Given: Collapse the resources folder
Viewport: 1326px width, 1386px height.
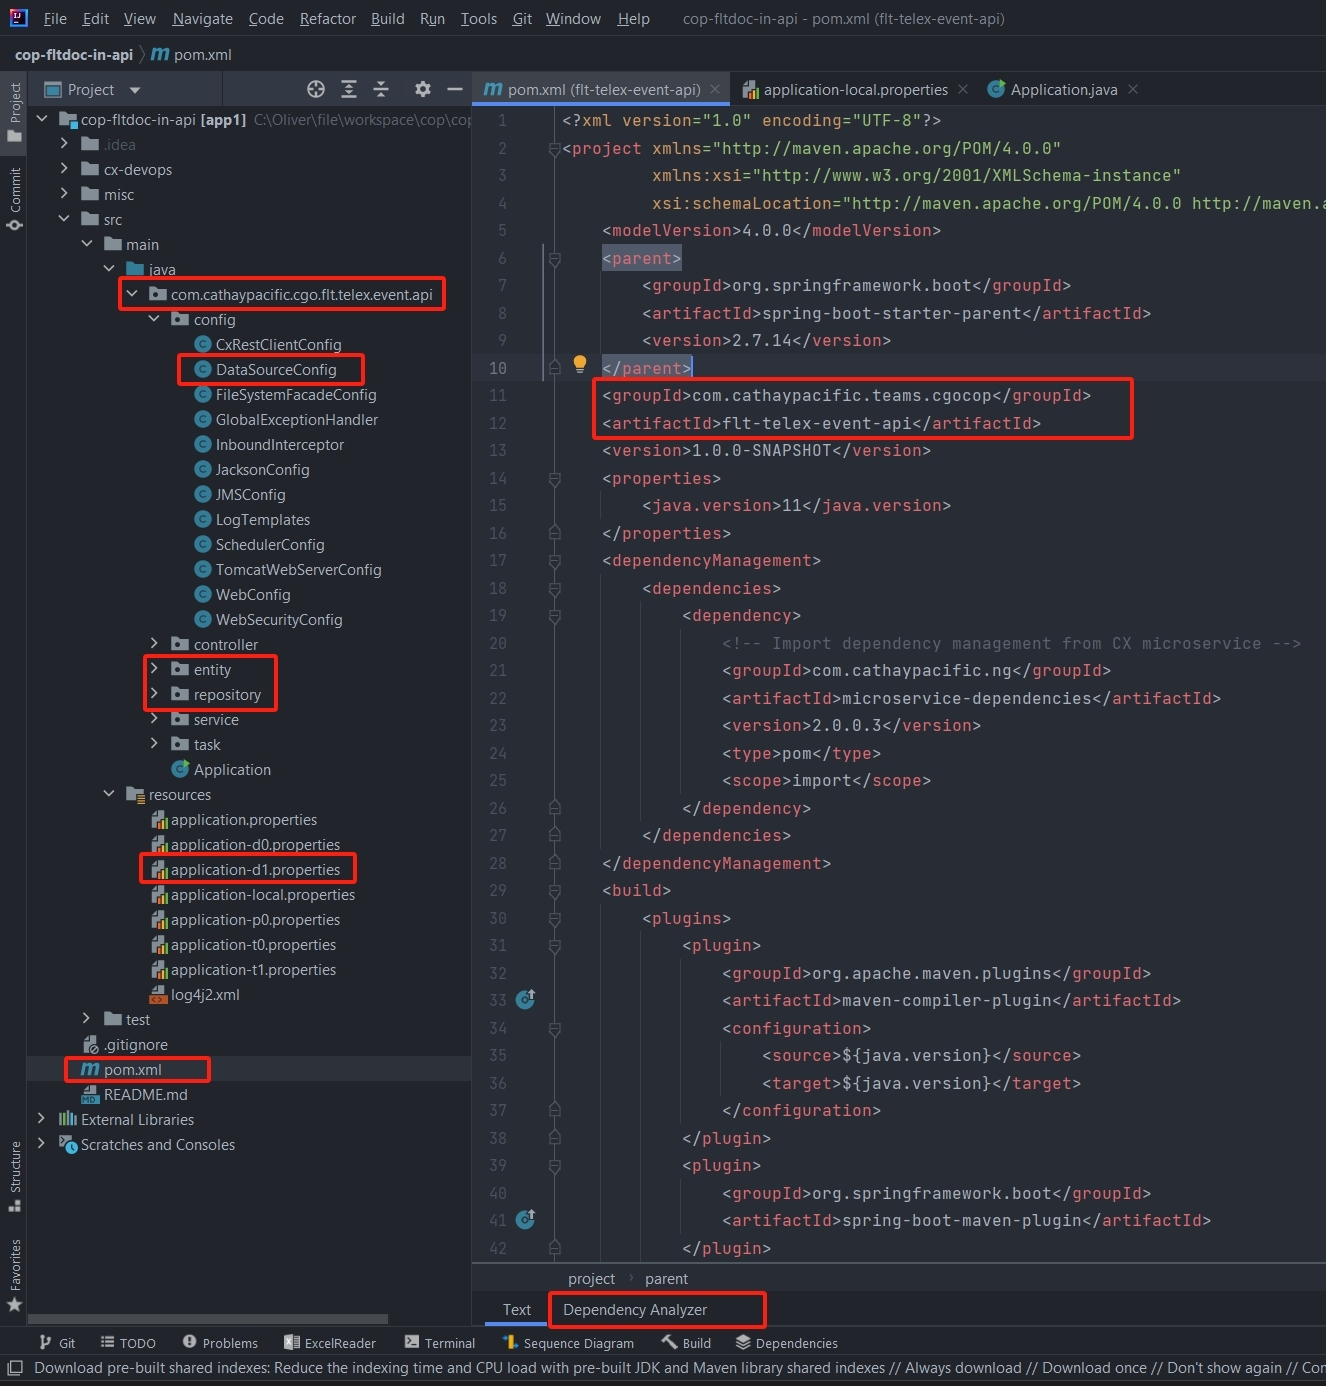Looking at the screenshot, I should point(109,794).
